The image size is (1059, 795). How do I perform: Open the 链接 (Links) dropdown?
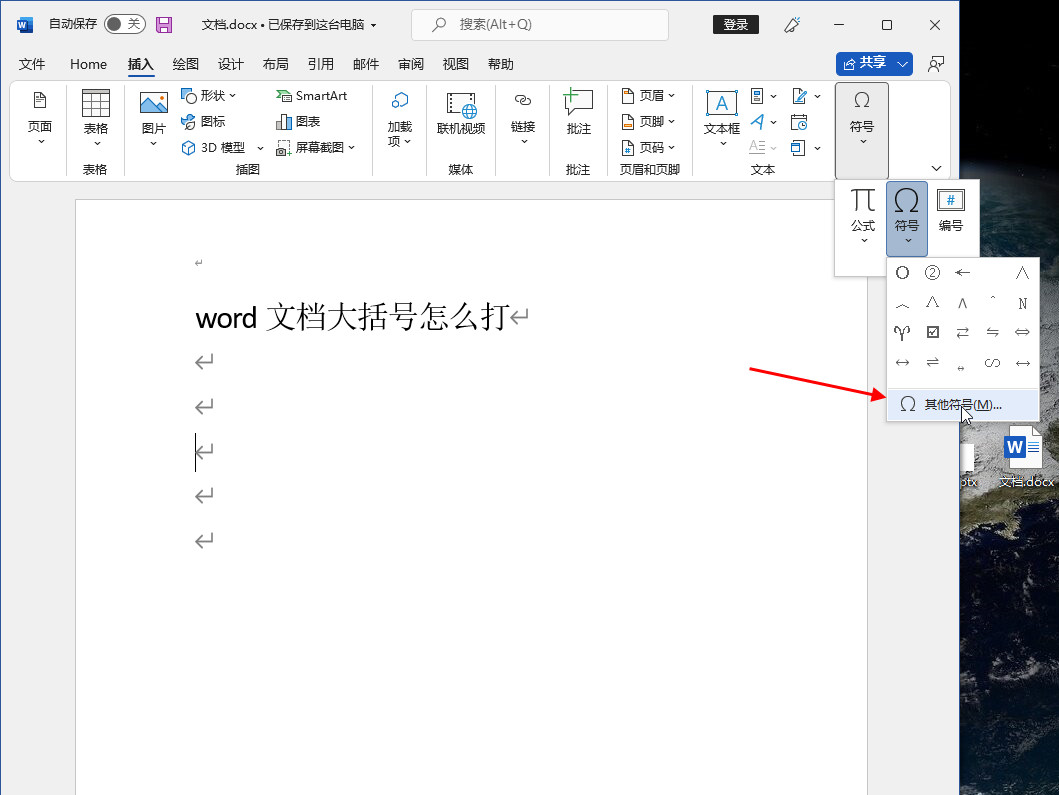(523, 119)
